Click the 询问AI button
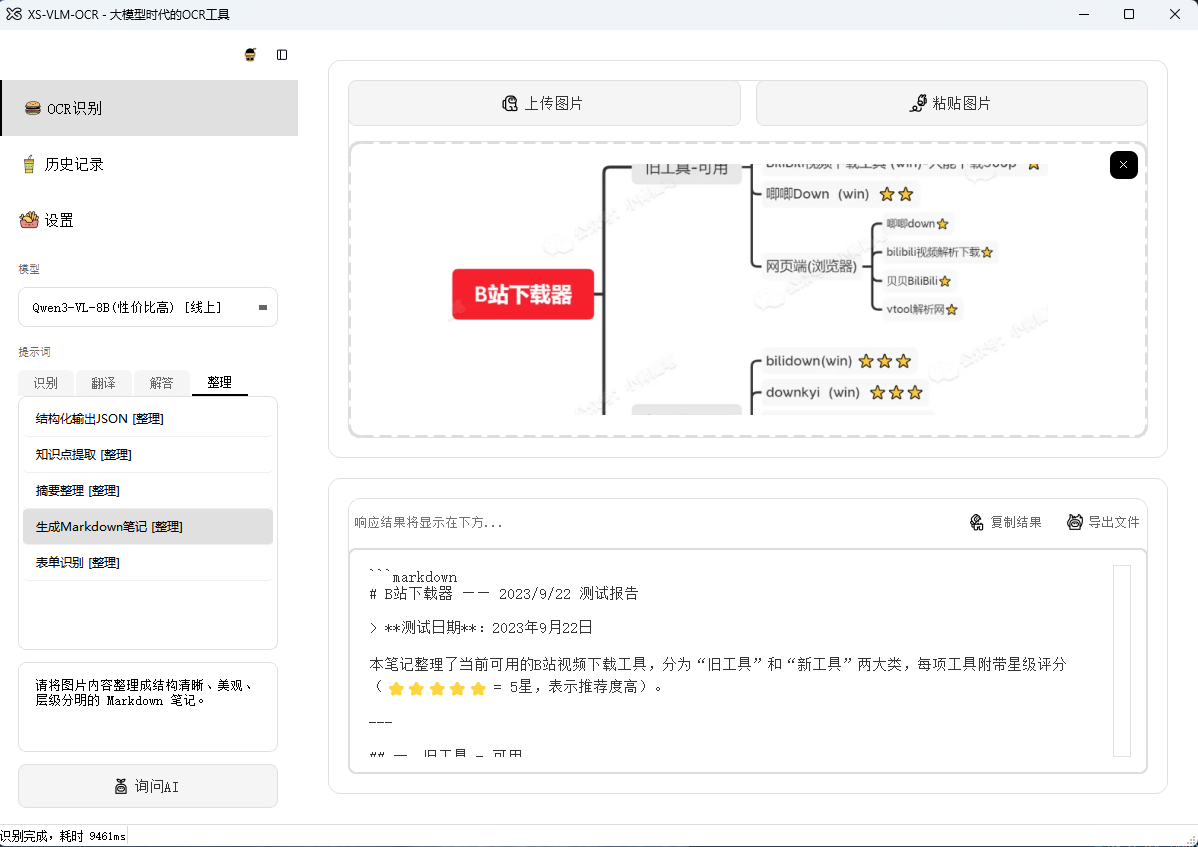 tap(148, 786)
